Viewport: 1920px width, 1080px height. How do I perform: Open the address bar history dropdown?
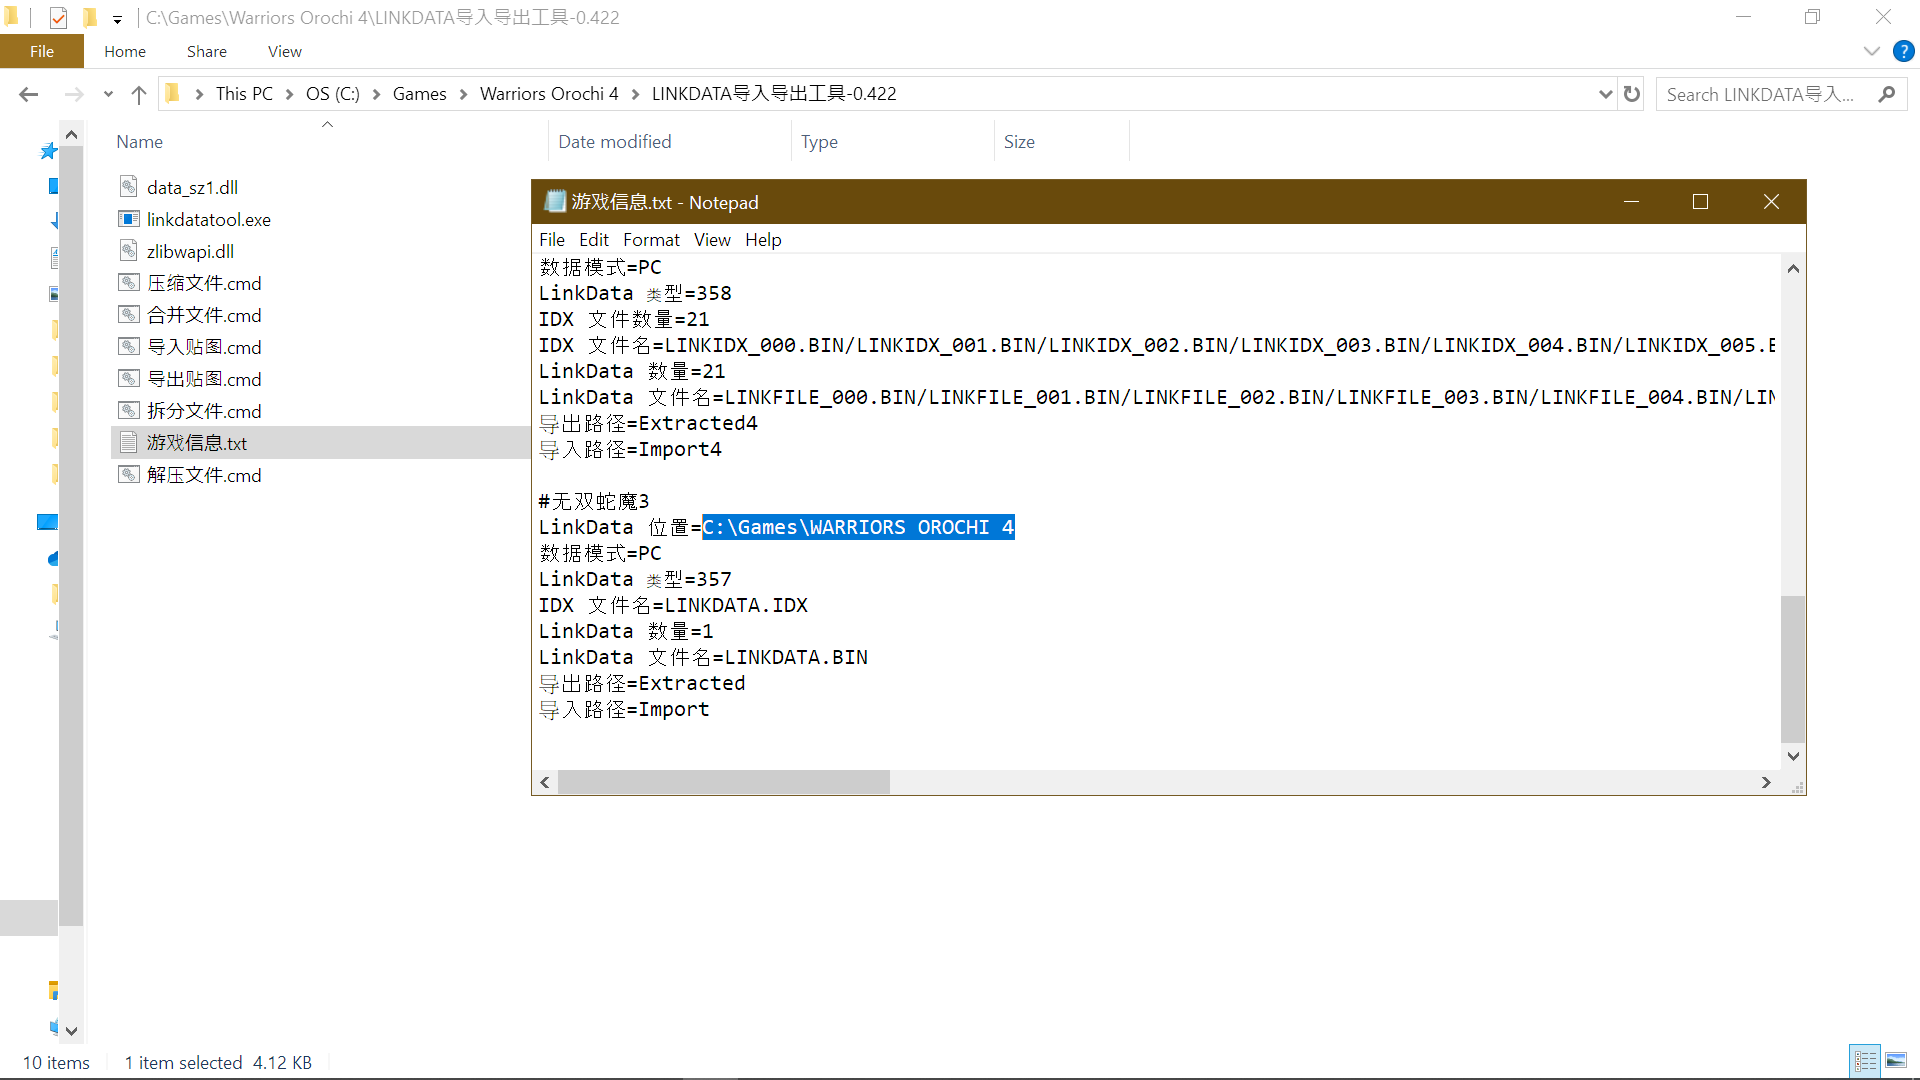click(1605, 94)
